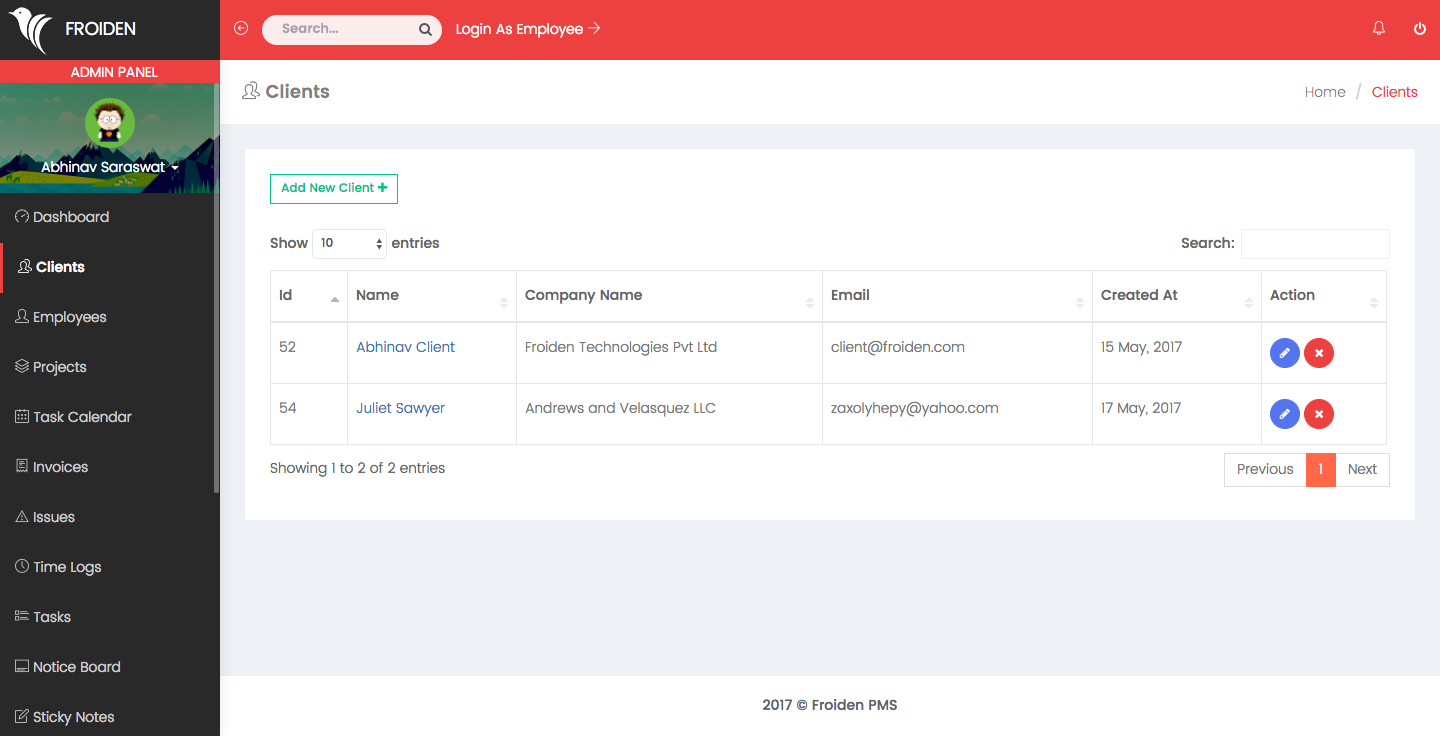Delete the Juliet Sawyer row

coord(1319,414)
